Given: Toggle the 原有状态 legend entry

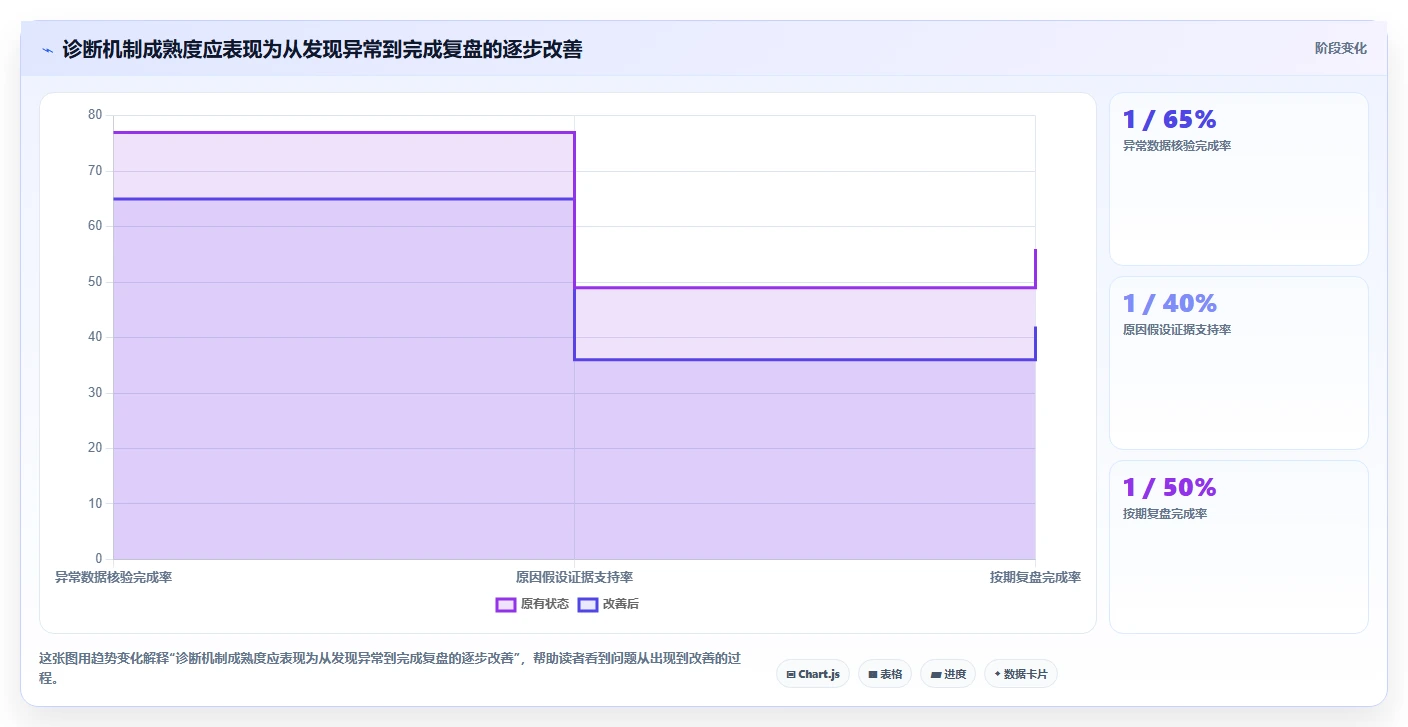Looking at the screenshot, I should tap(532, 604).
